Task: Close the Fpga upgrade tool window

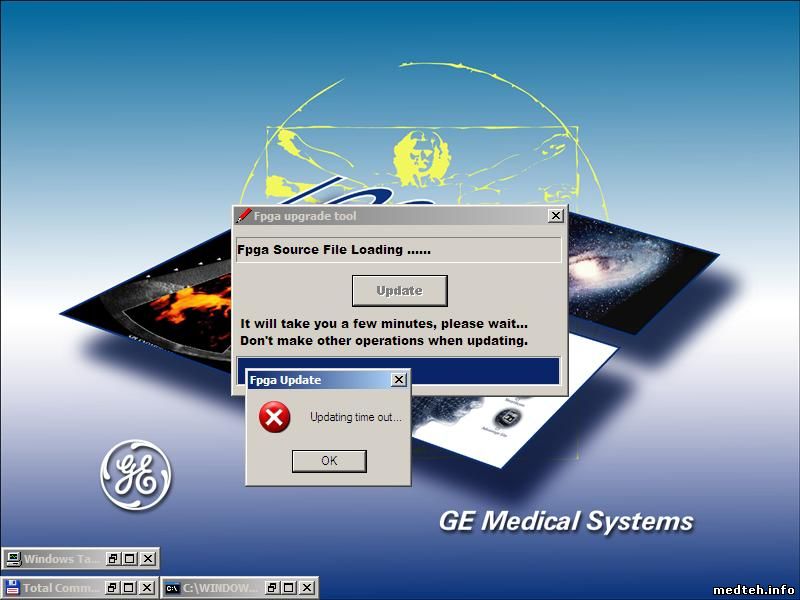Action: point(556,216)
